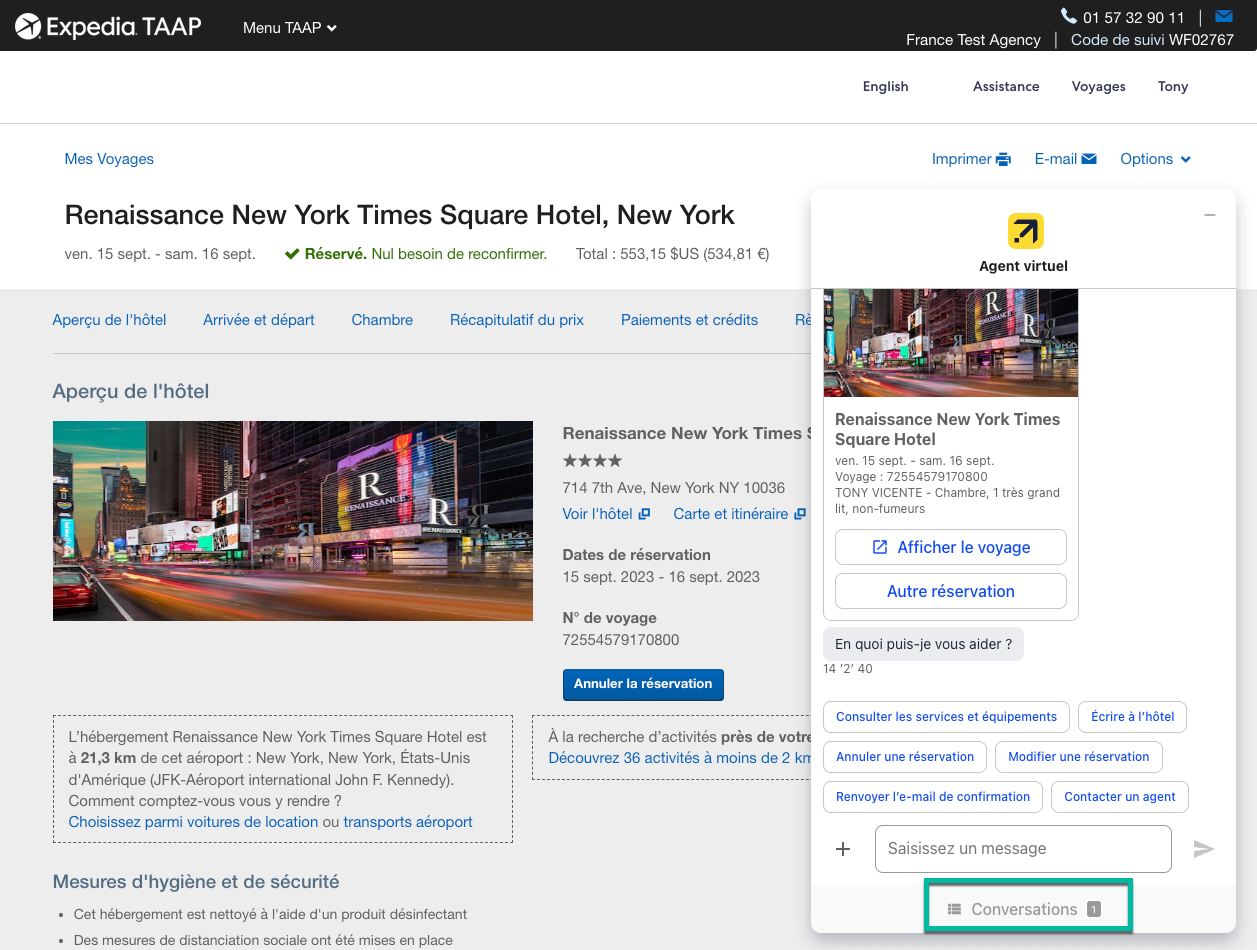This screenshot has height=950, width=1257.
Task: Switch language to English
Action: pos(885,86)
